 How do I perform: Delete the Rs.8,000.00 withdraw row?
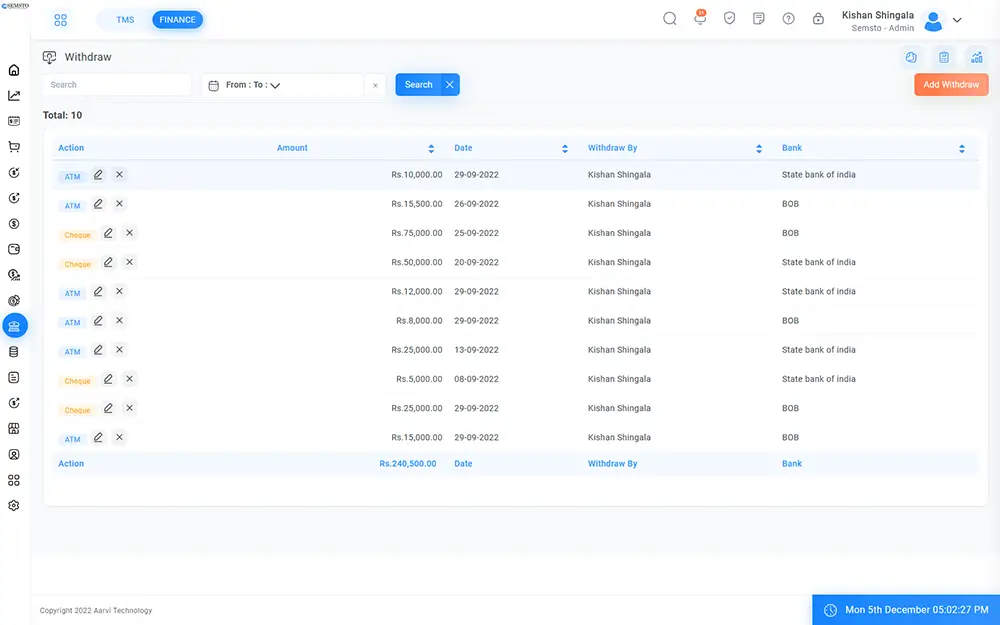[119, 321]
